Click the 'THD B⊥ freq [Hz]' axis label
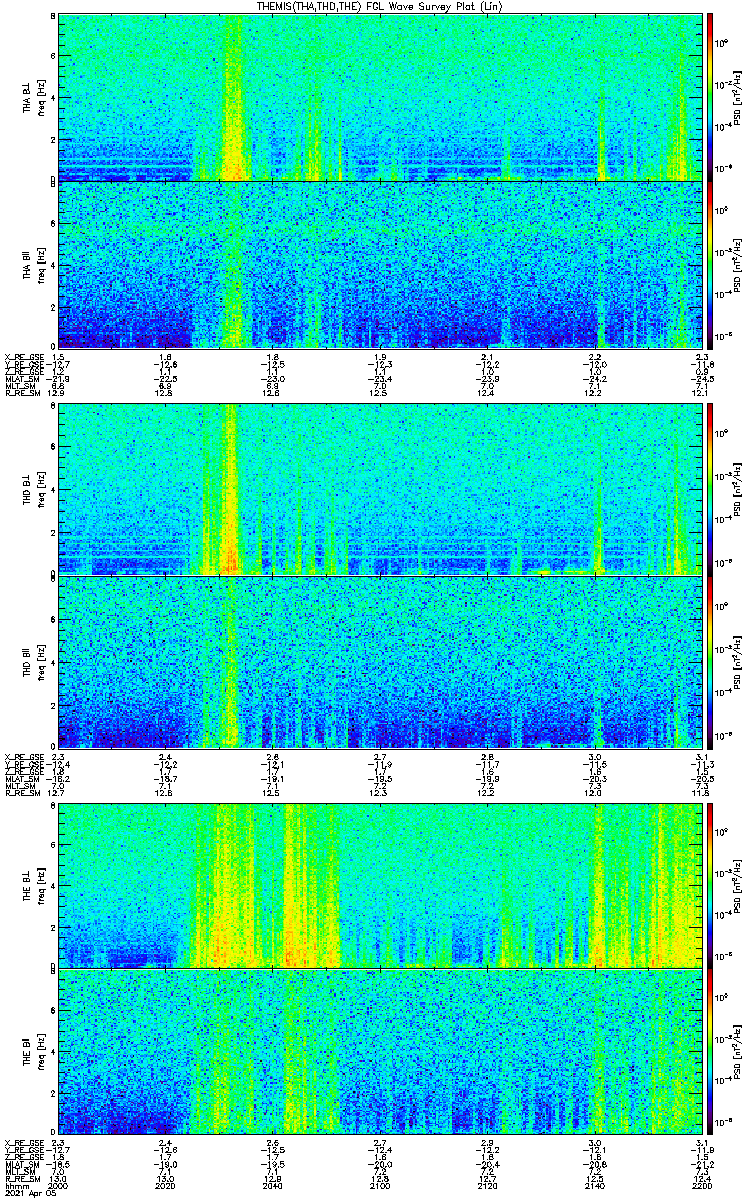 click(x=34, y=491)
